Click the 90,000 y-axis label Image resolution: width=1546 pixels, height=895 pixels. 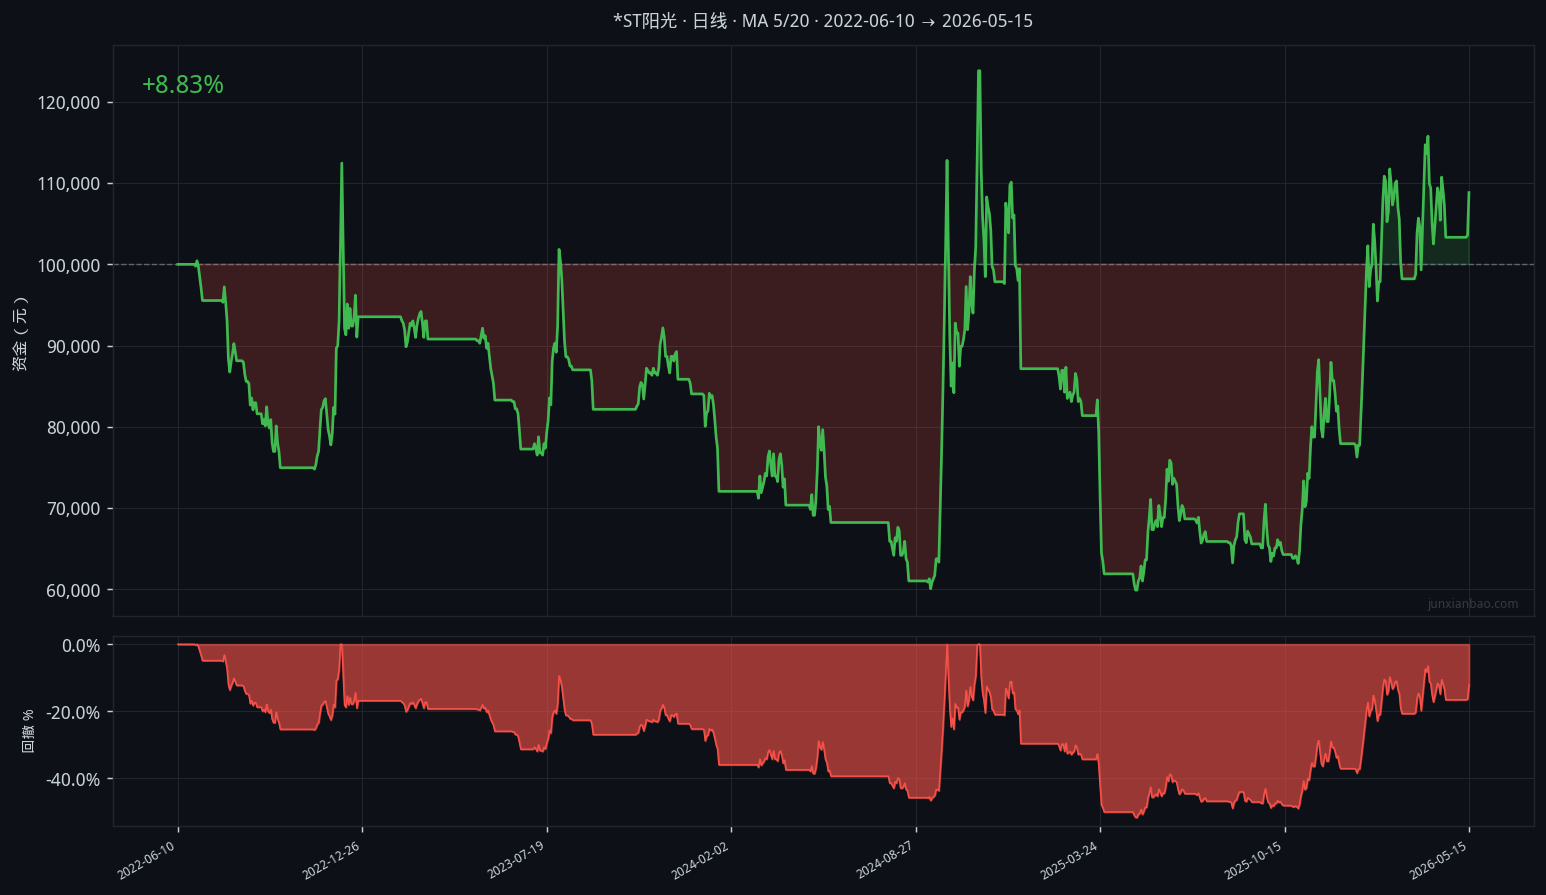point(72,347)
